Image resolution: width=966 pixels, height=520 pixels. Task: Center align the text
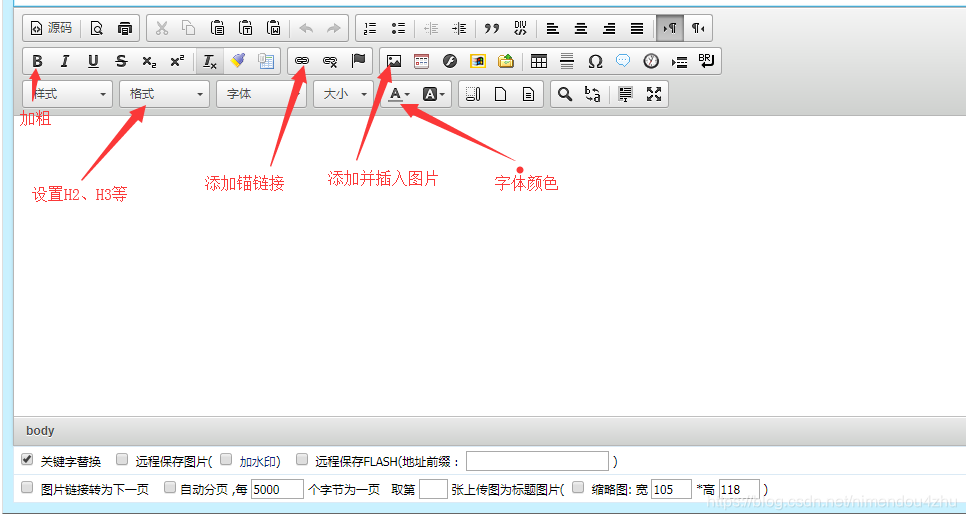(581, 28)
